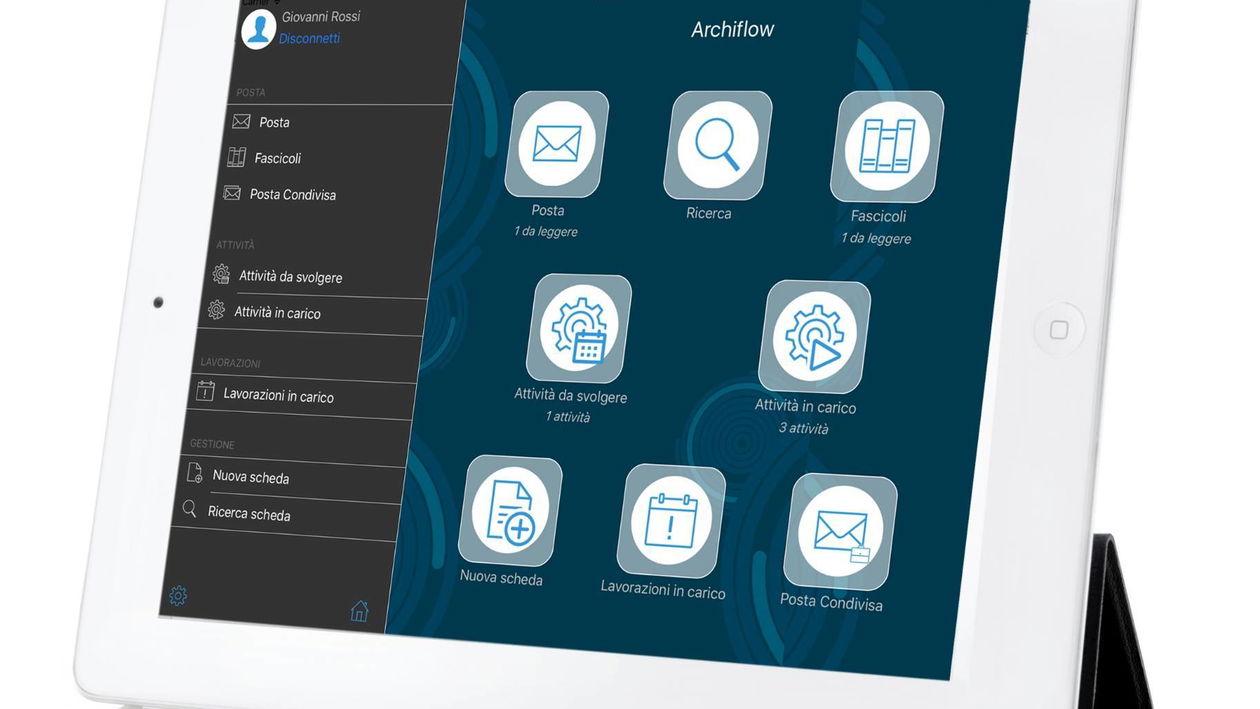Tap the Attività in carico tile
This screenshot has height=709, width=1260.
(x=814, y=336)
